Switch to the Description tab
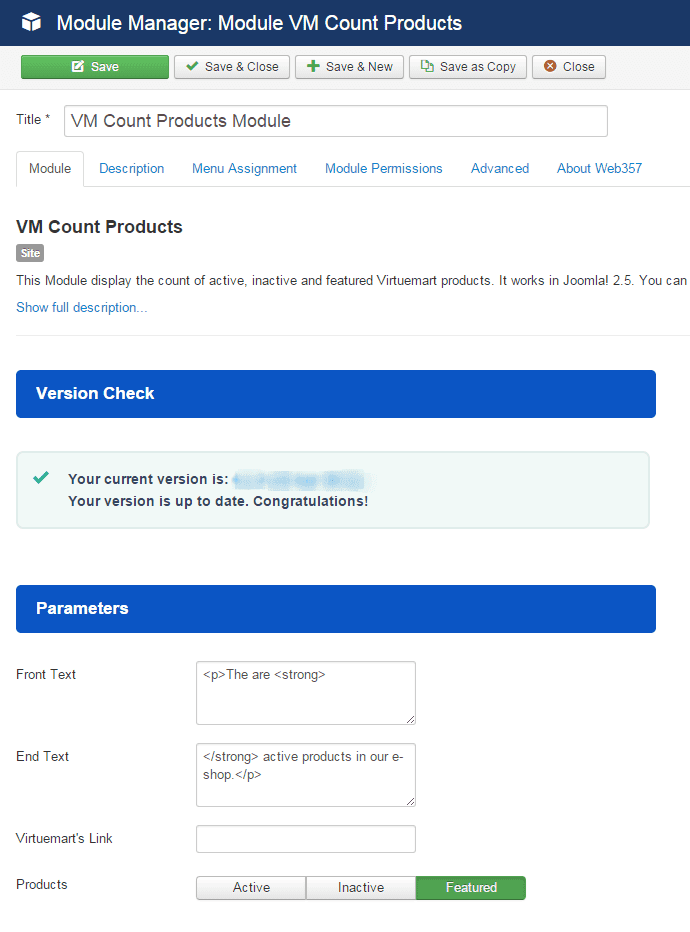This screenshot has height=932, width=690. coord(131,168)
